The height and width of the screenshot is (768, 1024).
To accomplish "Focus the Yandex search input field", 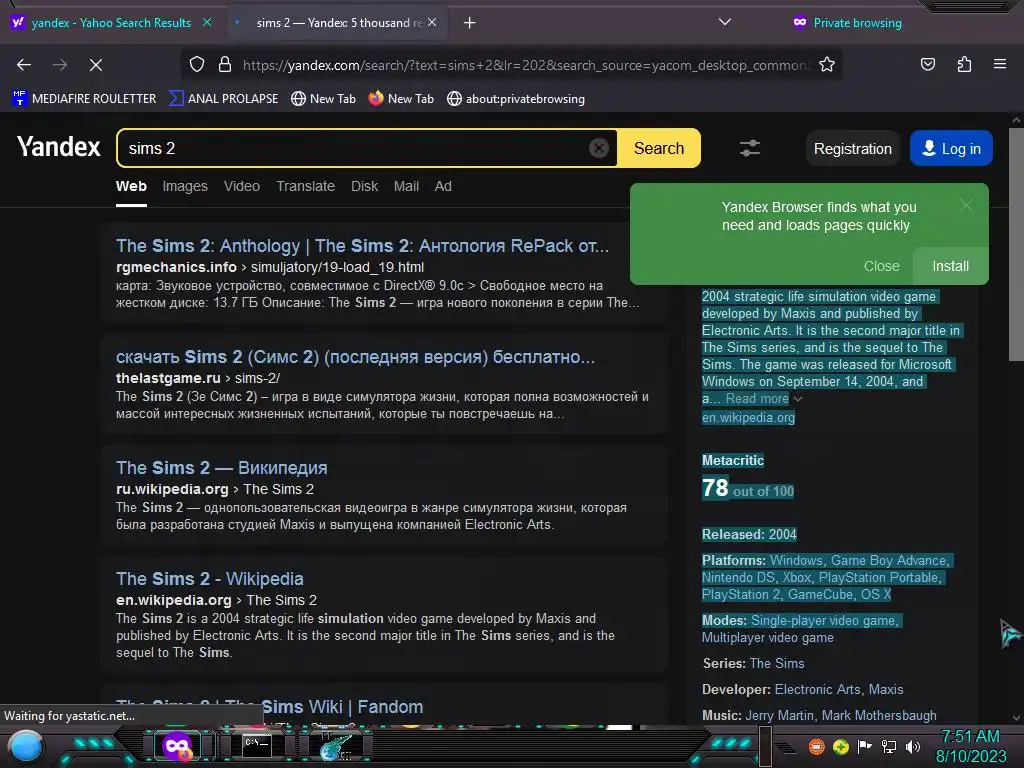I will click(x=356, y=148).
